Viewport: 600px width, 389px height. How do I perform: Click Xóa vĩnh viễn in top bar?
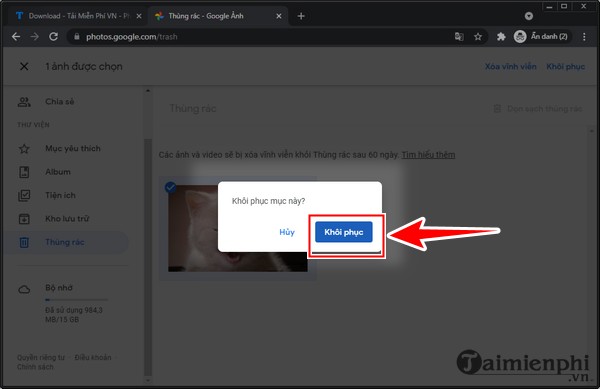tap(510, 67)
